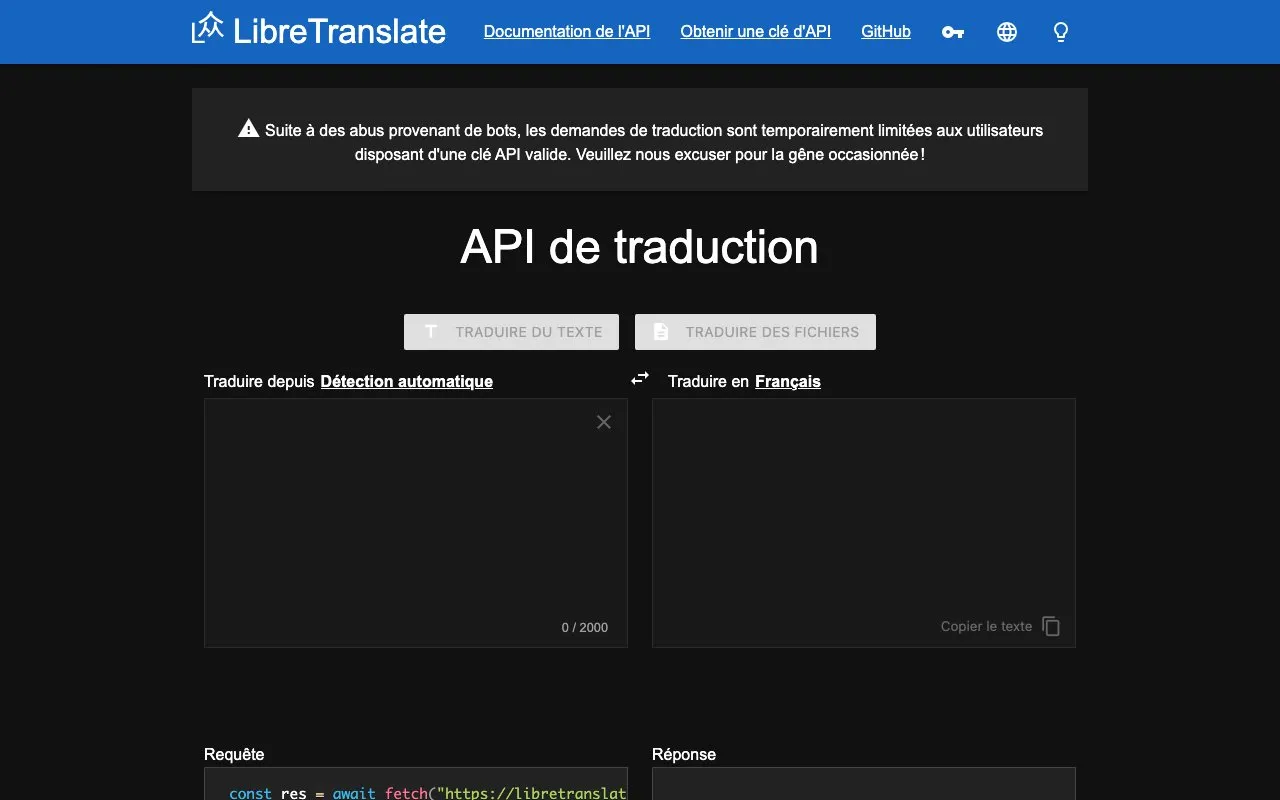Click the Traduire en label
This screenshot has width=1280, height=800.
[708, 381]
